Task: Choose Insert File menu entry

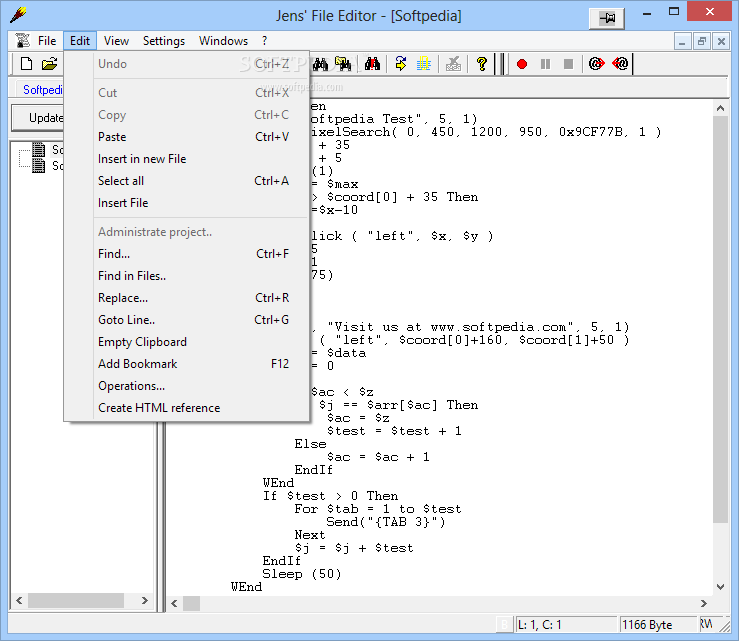Action: 187,203
